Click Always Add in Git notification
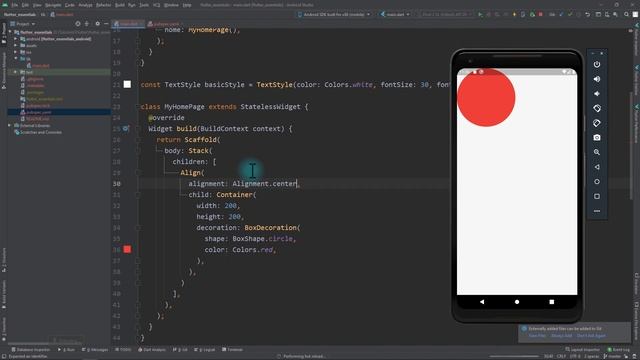This screenshot has height=360, width=640. click(561, 336)
